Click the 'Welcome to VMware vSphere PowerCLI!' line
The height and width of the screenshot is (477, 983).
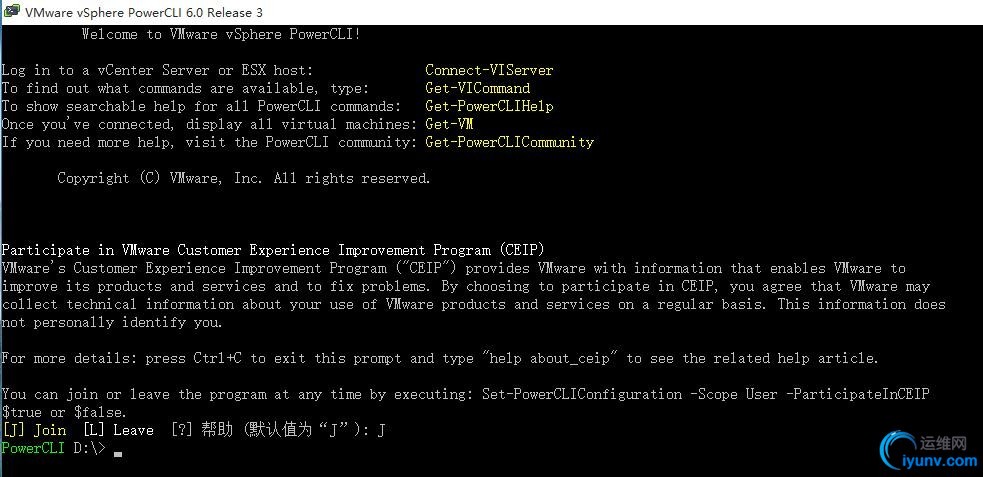(x=220, y=34)
